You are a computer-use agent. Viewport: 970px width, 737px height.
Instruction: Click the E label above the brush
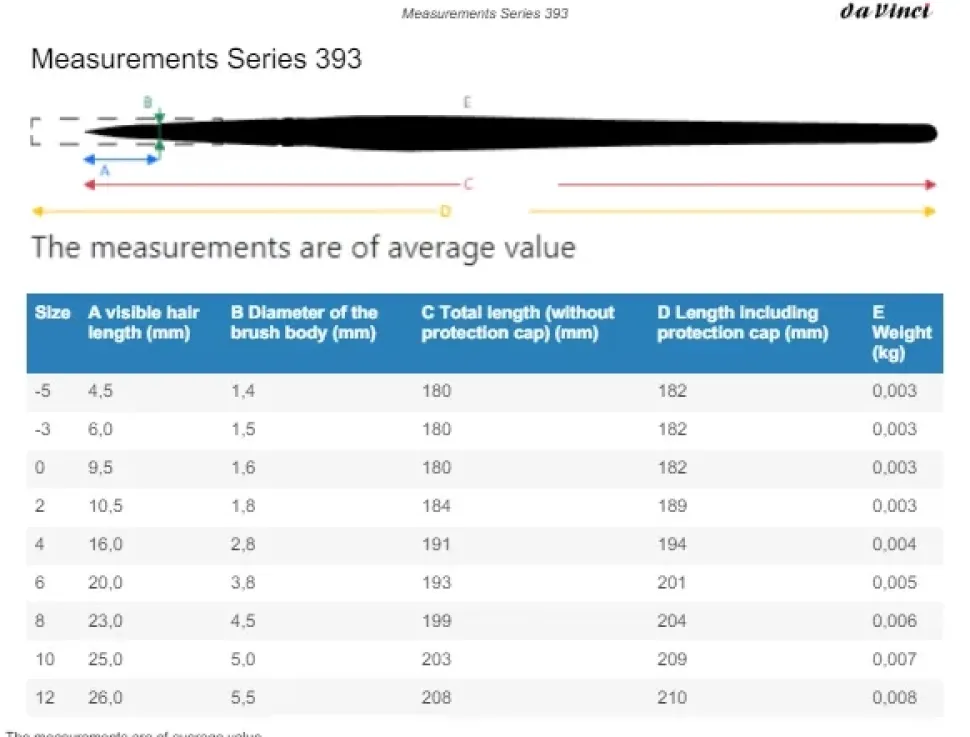pos(467,102)
